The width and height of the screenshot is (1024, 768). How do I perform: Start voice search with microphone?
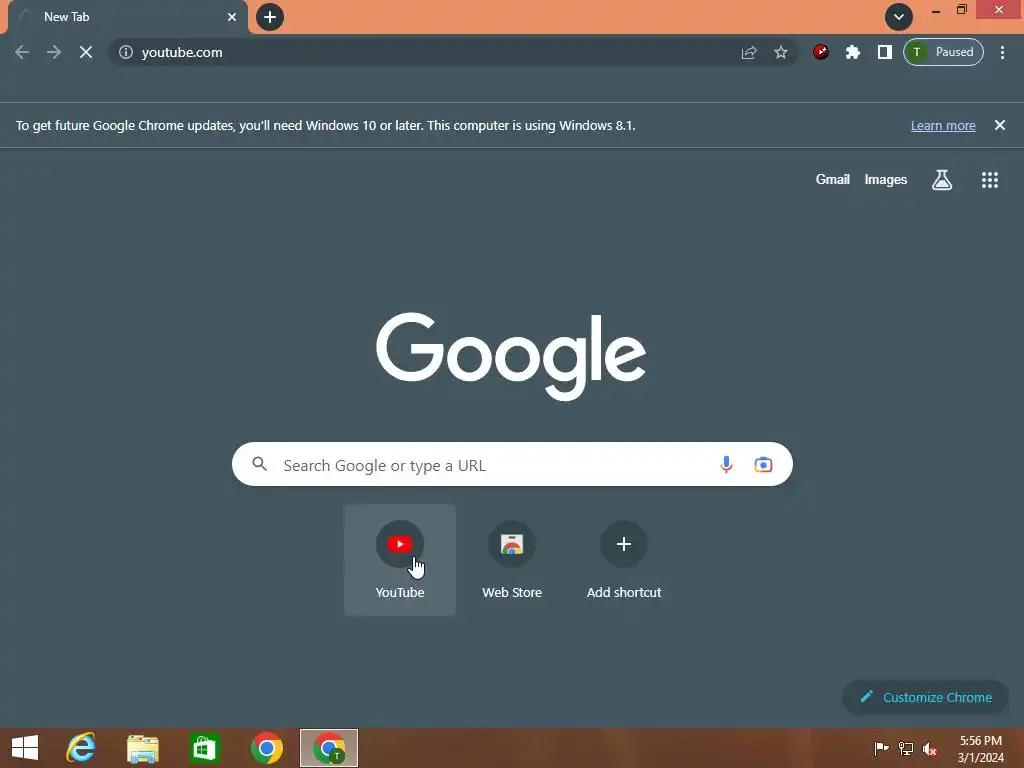tap(726, 464)
